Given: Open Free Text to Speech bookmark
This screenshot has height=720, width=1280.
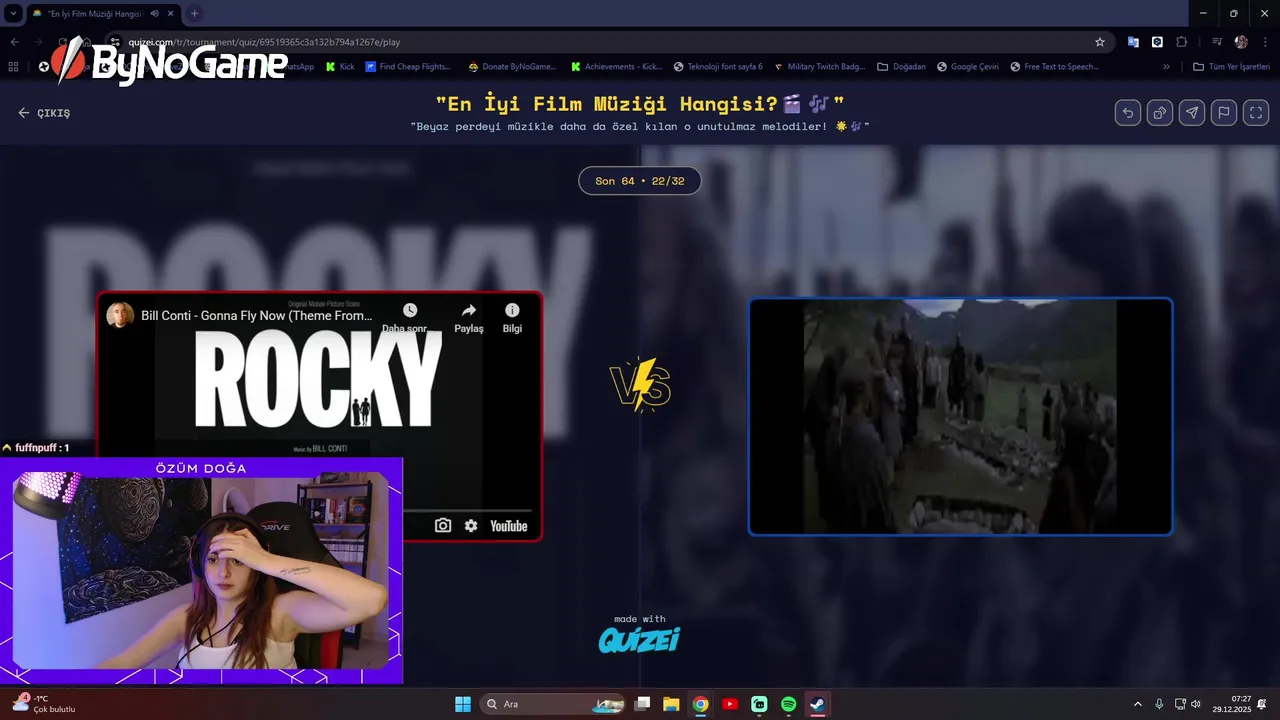Looking at the screenshot, I should pyautogui.click(x=1055, y=67).
